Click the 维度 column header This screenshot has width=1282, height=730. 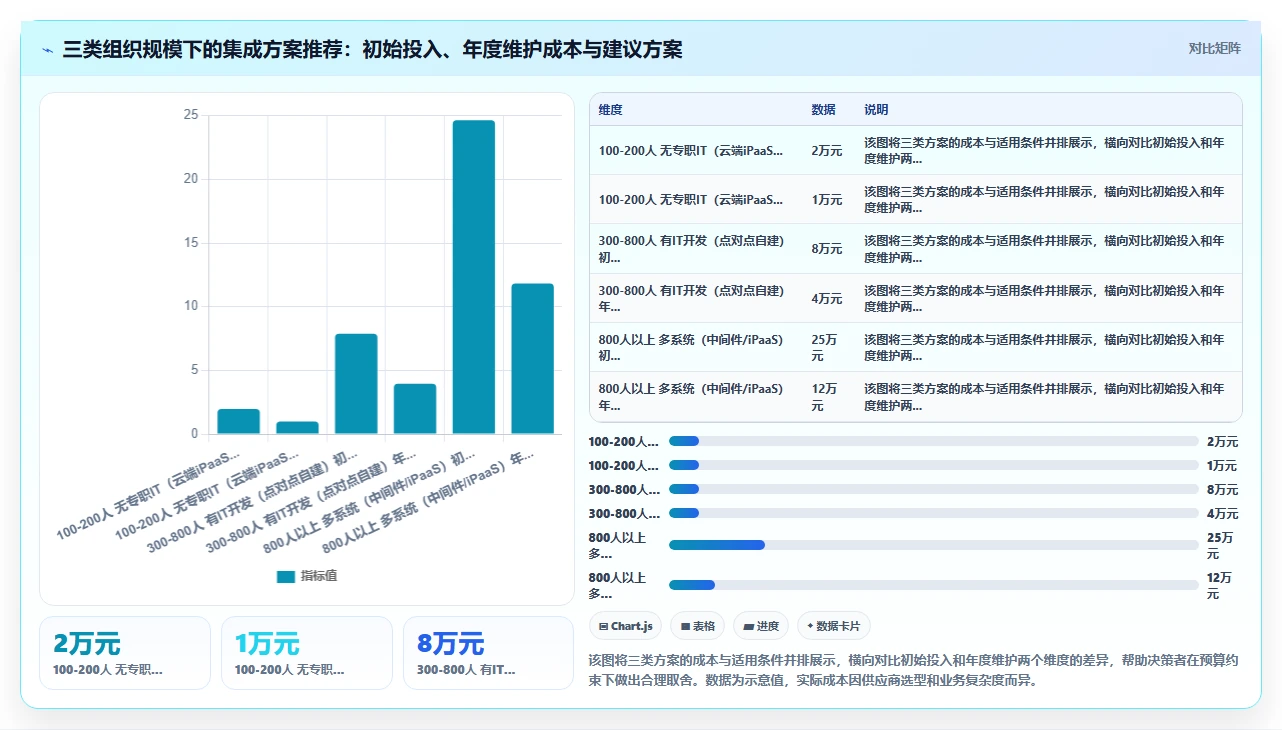[x=610, y=110]
